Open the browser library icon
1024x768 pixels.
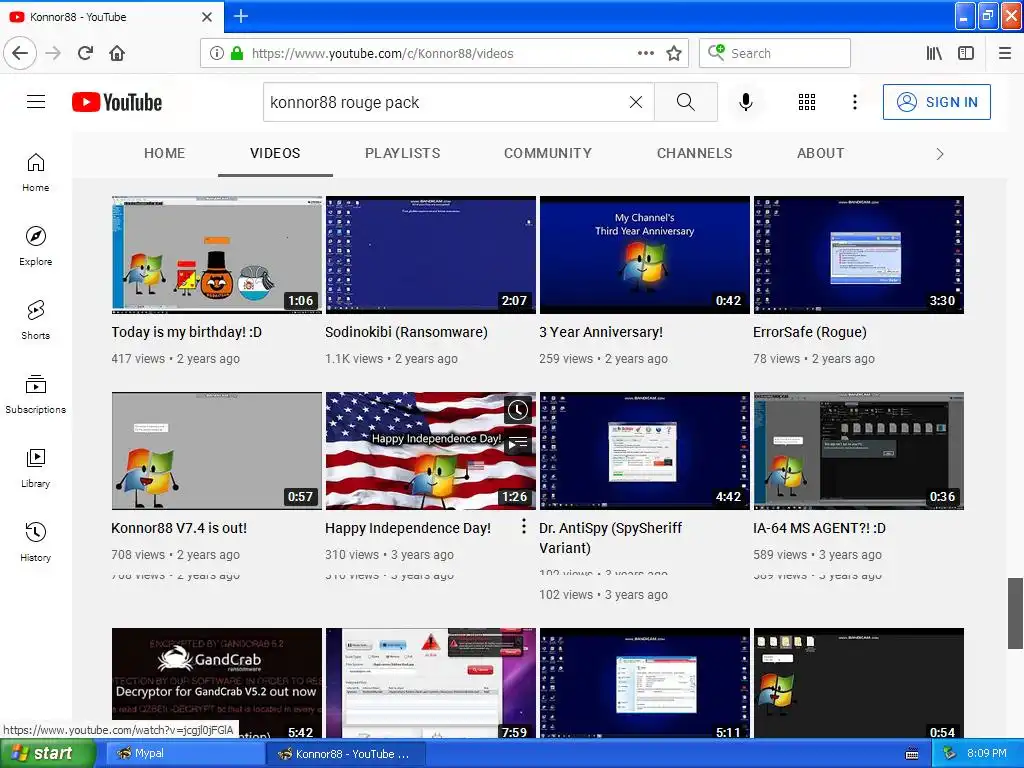point(934,53)
